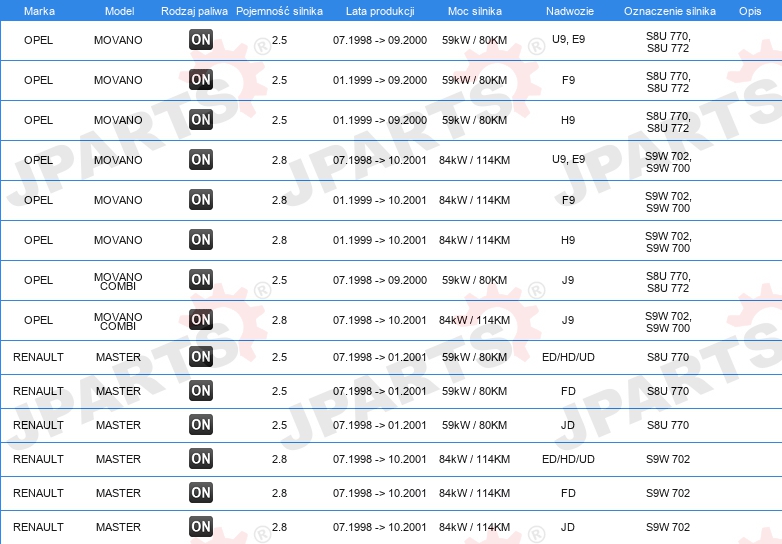782x544 pixels.
Task: Select body code F9 in the 2.5 Movano row
Action: click(x=569, y=80)
